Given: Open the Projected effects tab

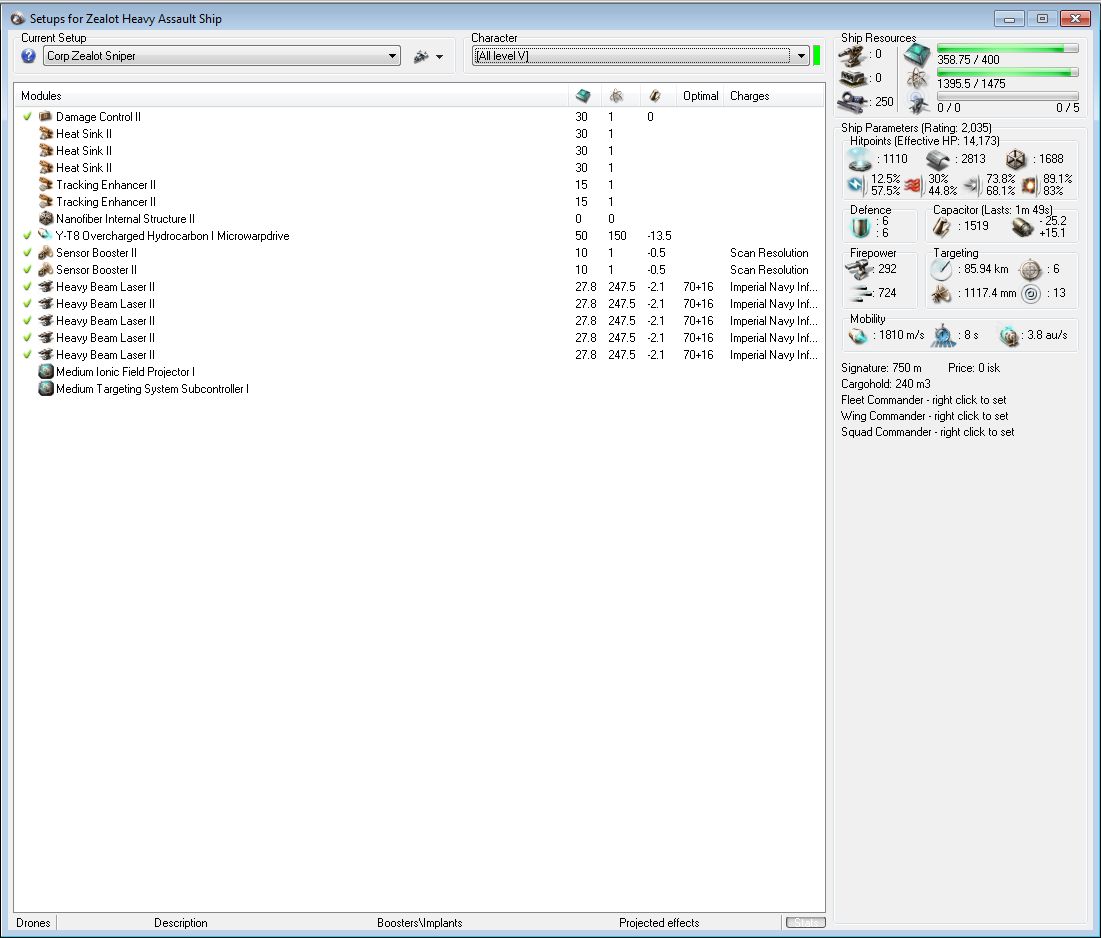Looking at the screenshot, I should (659, 923).
